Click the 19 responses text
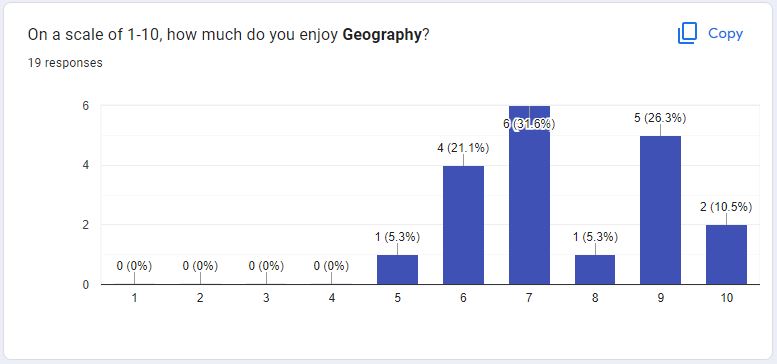777x364 pixels. tap(65, 63)
